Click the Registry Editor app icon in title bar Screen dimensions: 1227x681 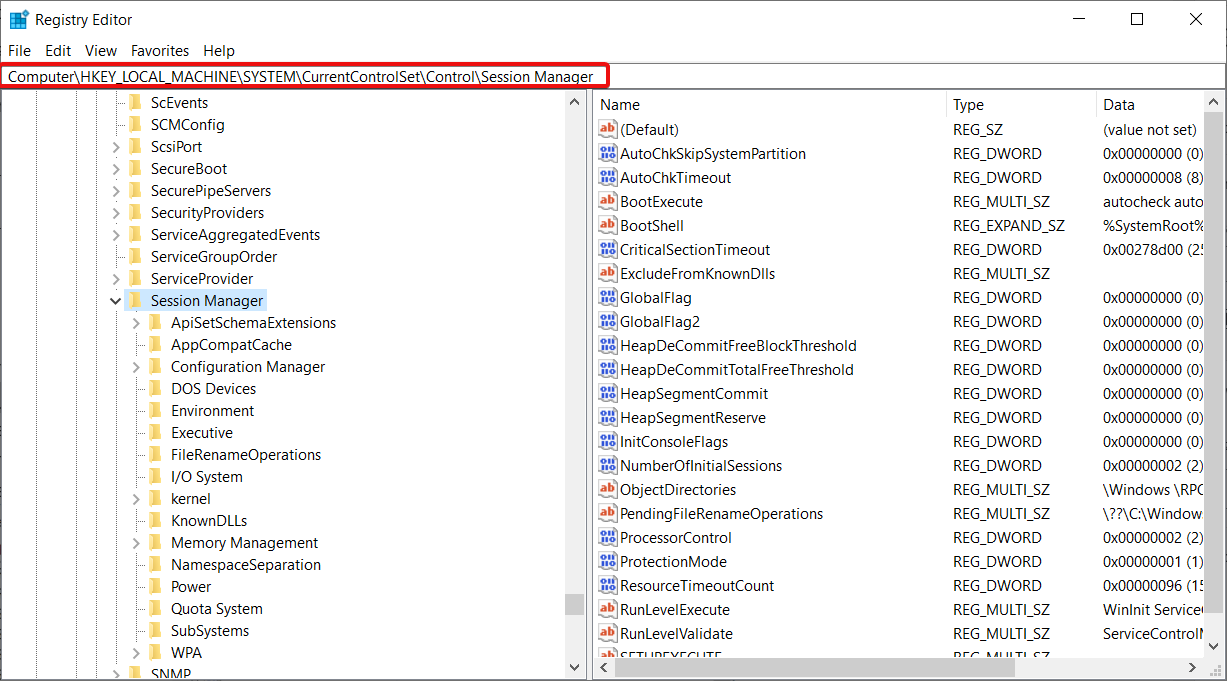click(x=19, y=19)
